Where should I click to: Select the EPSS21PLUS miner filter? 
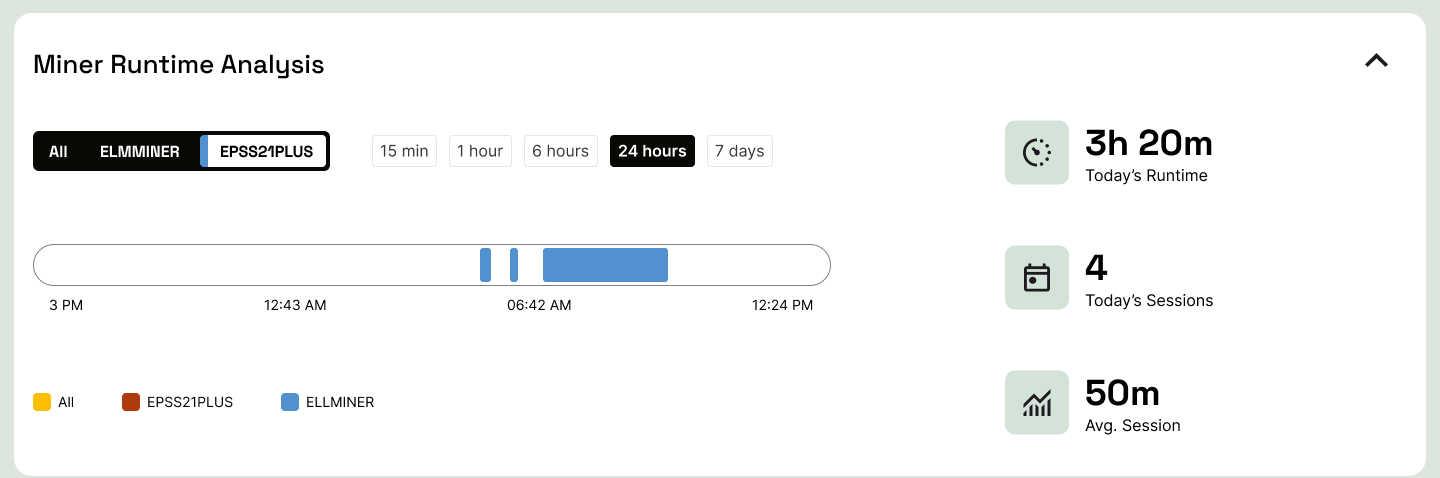(x=264, y=152)
